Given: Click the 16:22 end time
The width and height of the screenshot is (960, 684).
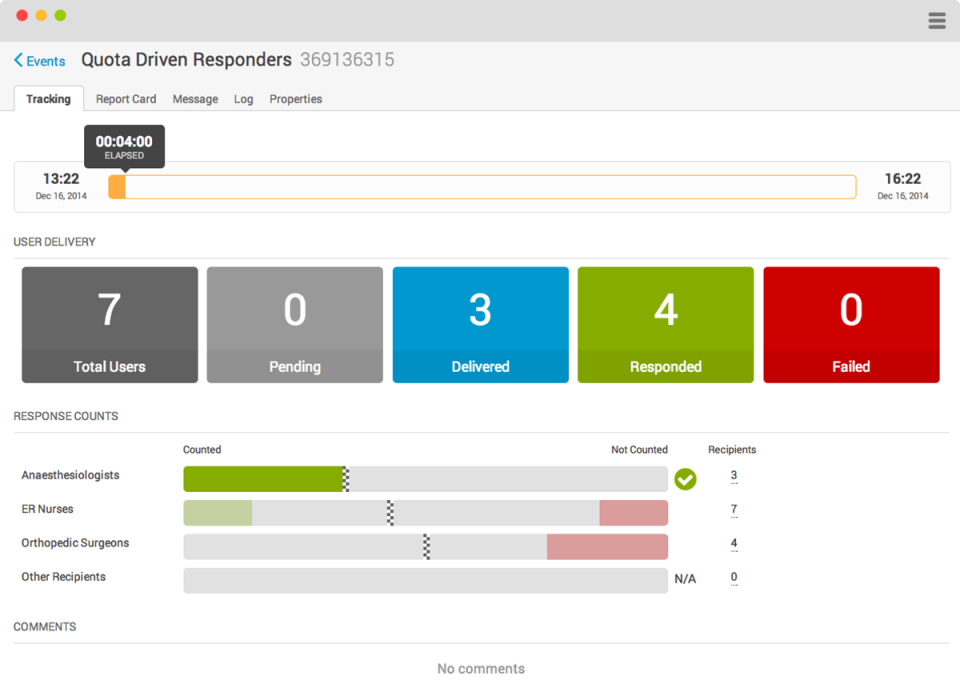Looking at the screenshot, I should click(902, 179).
